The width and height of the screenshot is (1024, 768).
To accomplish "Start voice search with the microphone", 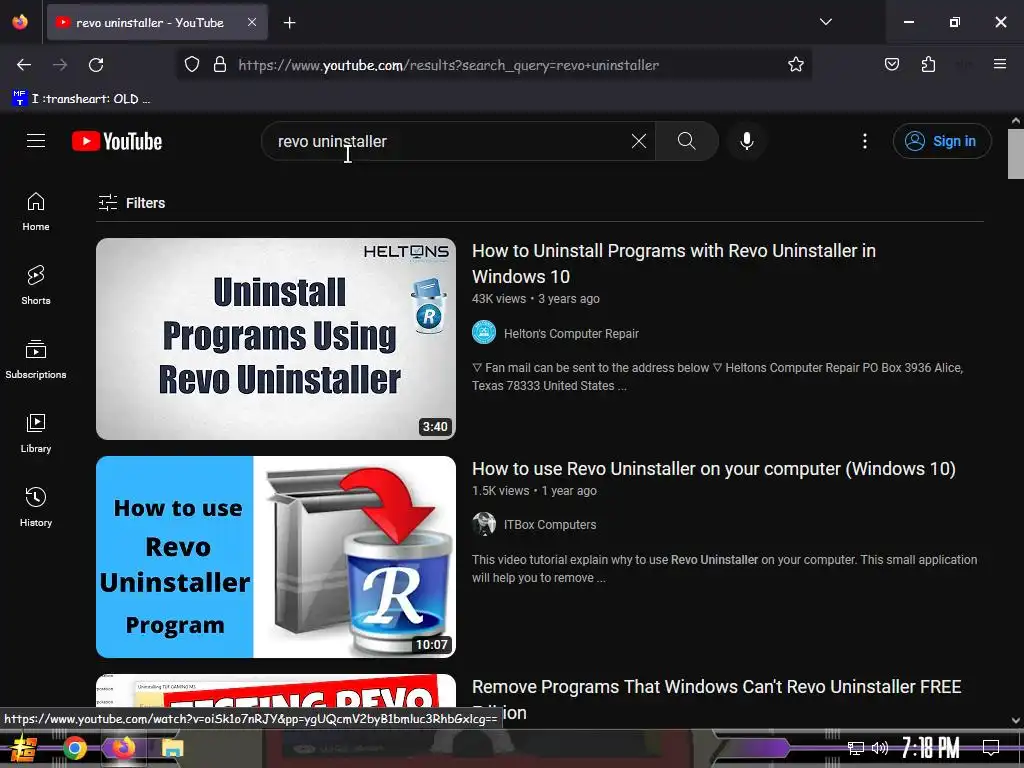I will (746, 141).
